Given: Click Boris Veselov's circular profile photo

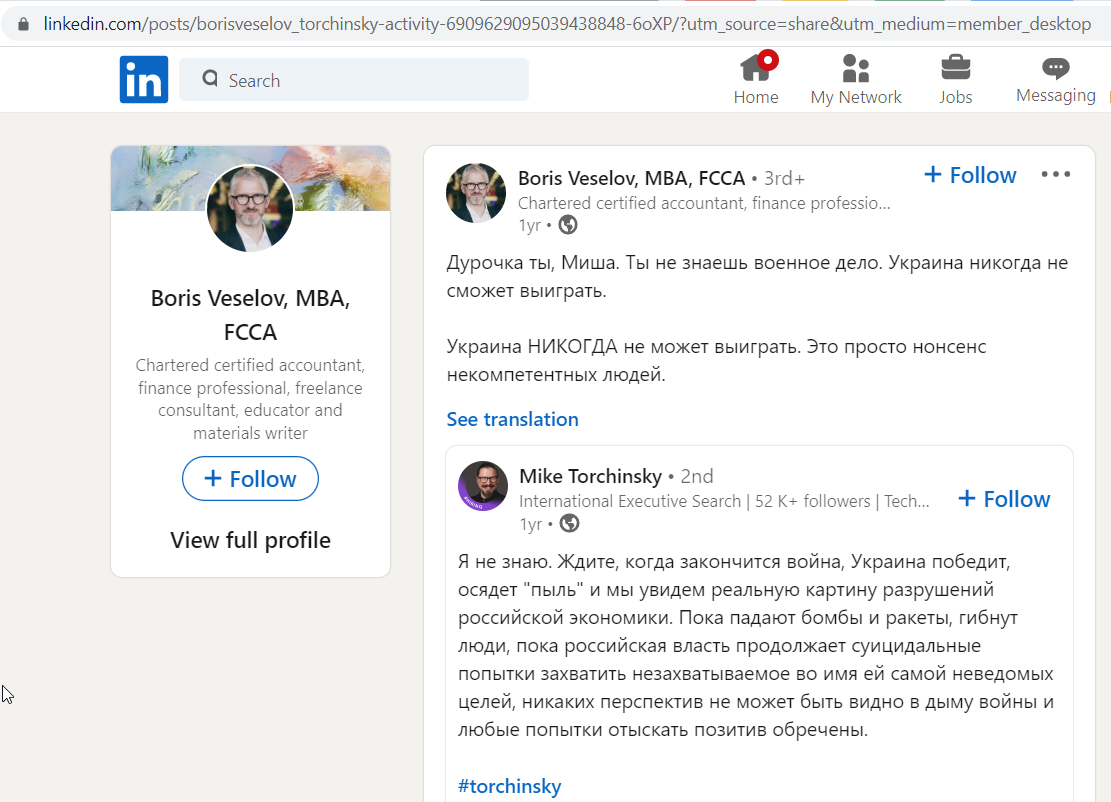Looking at the screenshot, I should click(250, 208).
